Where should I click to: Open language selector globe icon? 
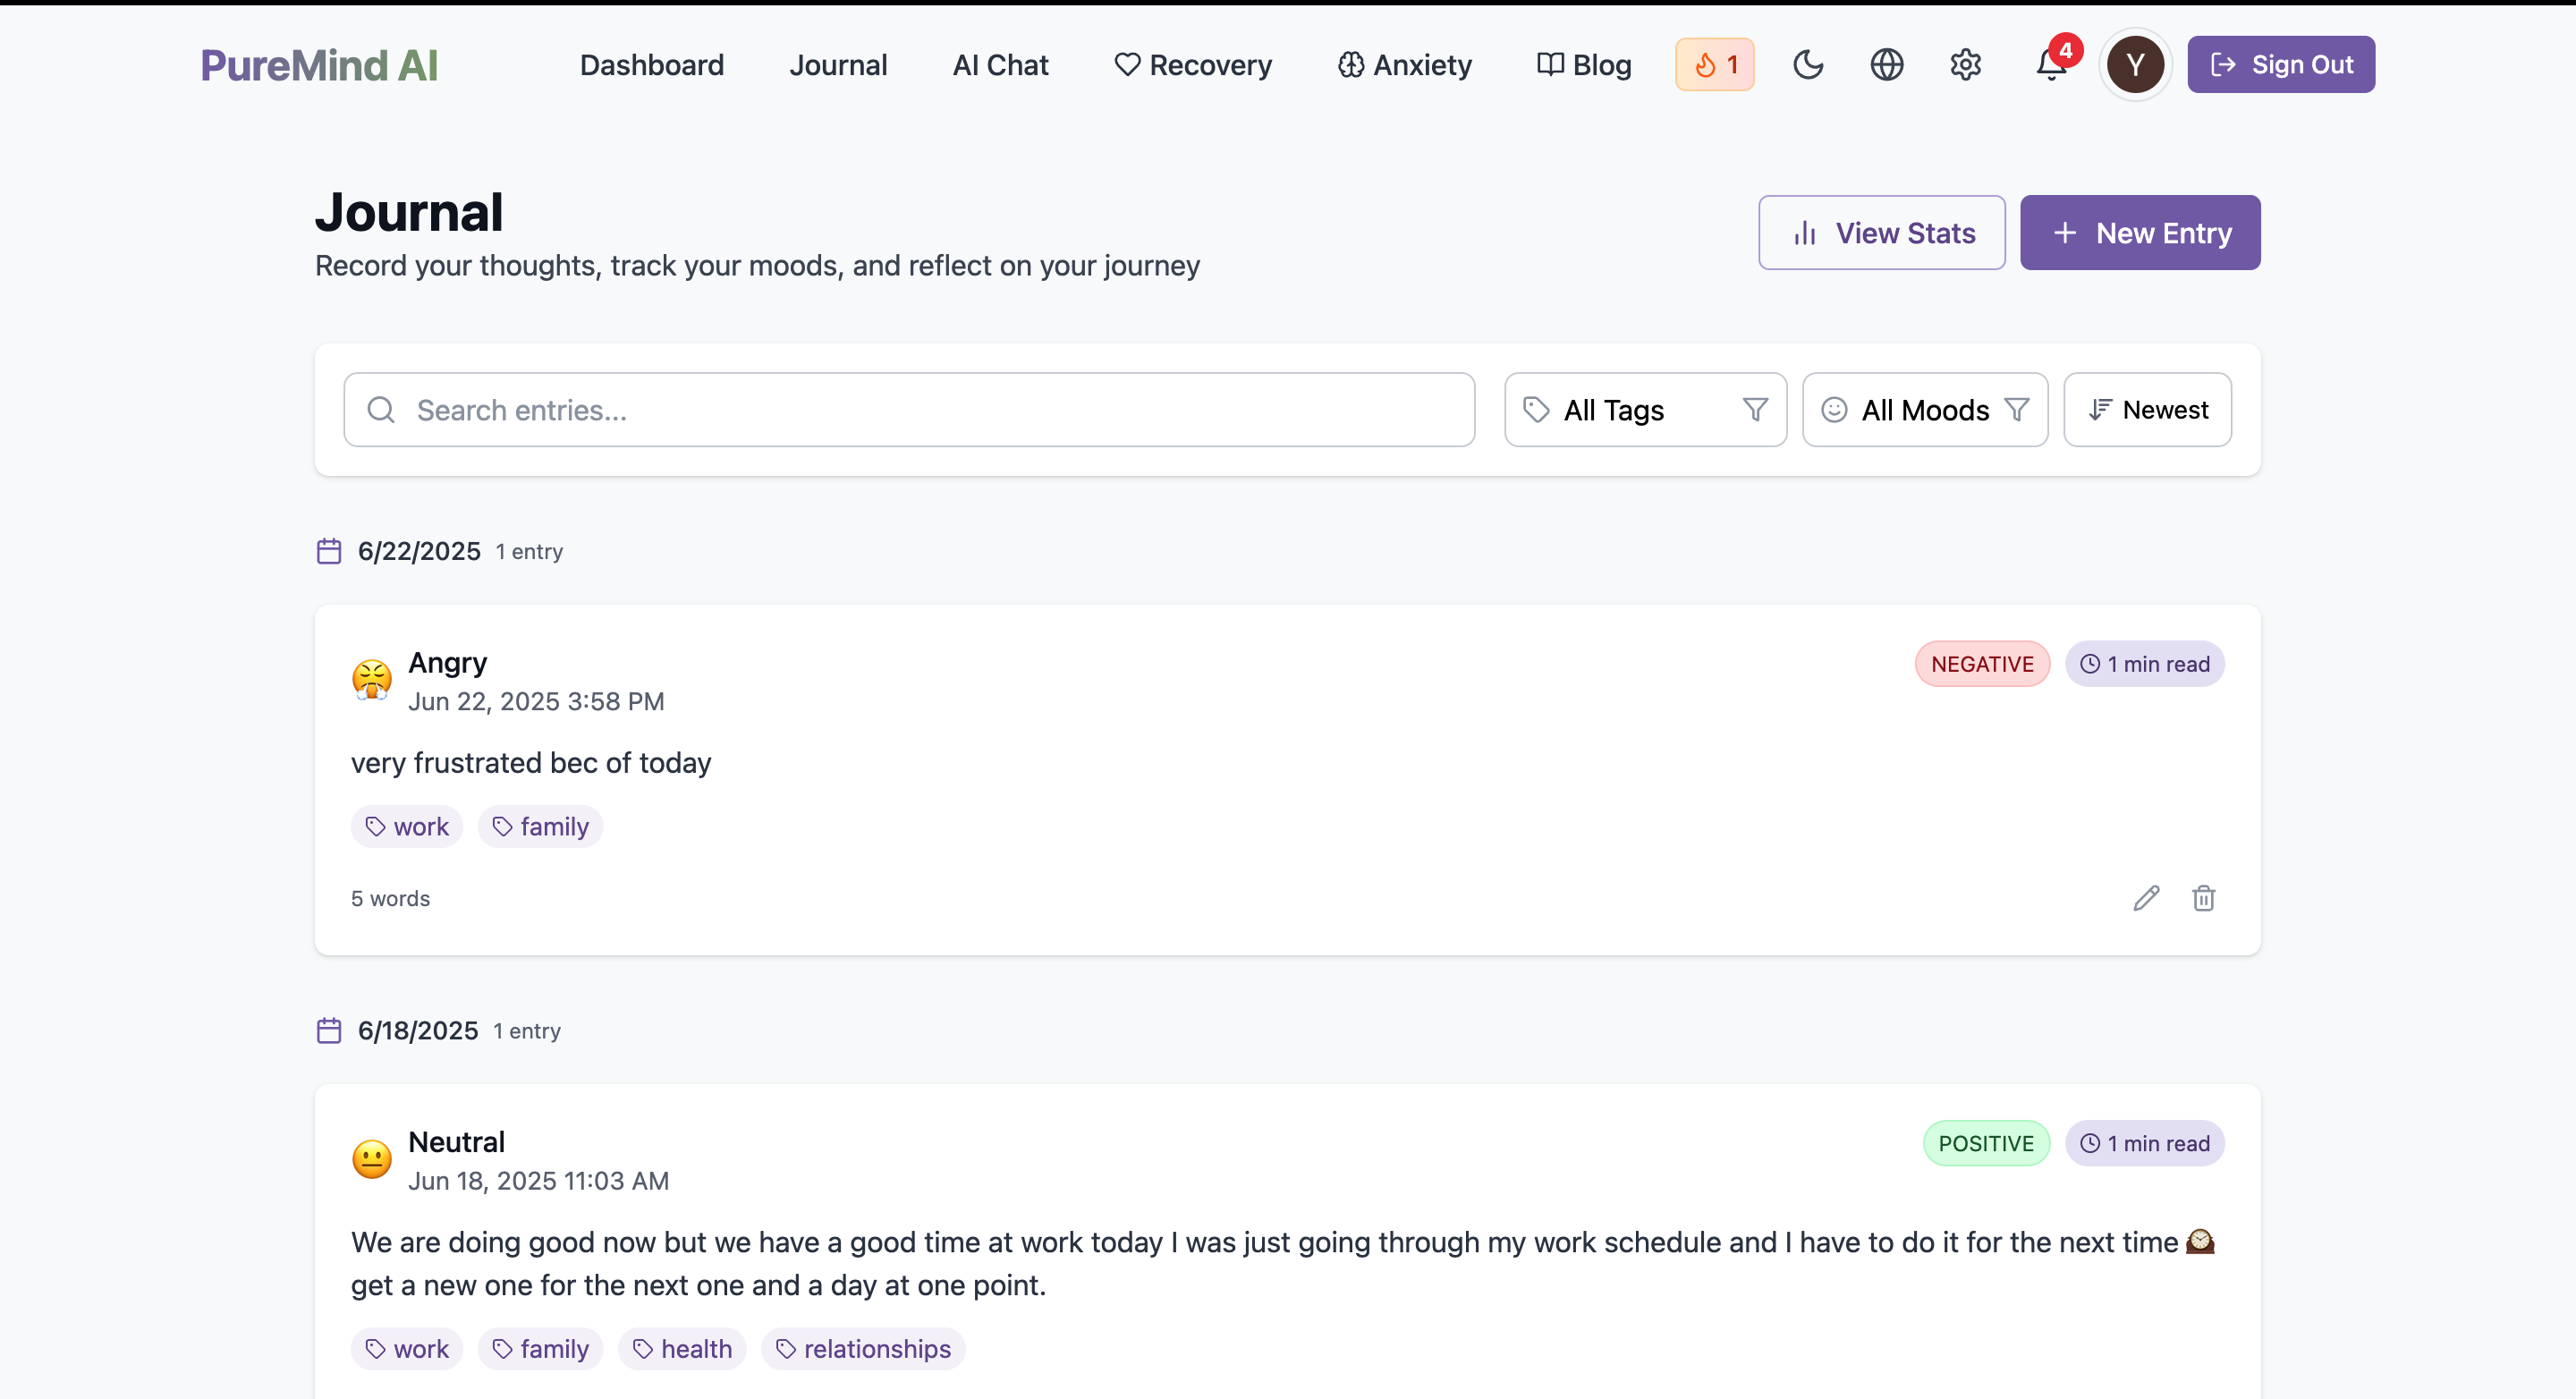pos(1886,65)
